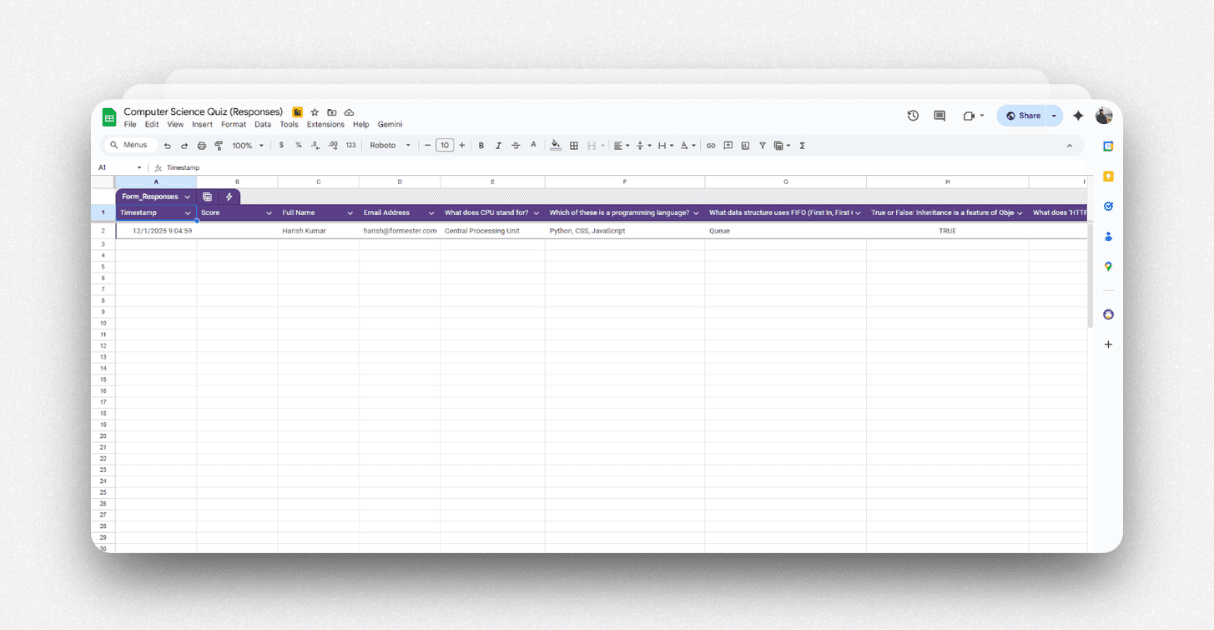Toggle strikethrough formatting

click(515, 145)
